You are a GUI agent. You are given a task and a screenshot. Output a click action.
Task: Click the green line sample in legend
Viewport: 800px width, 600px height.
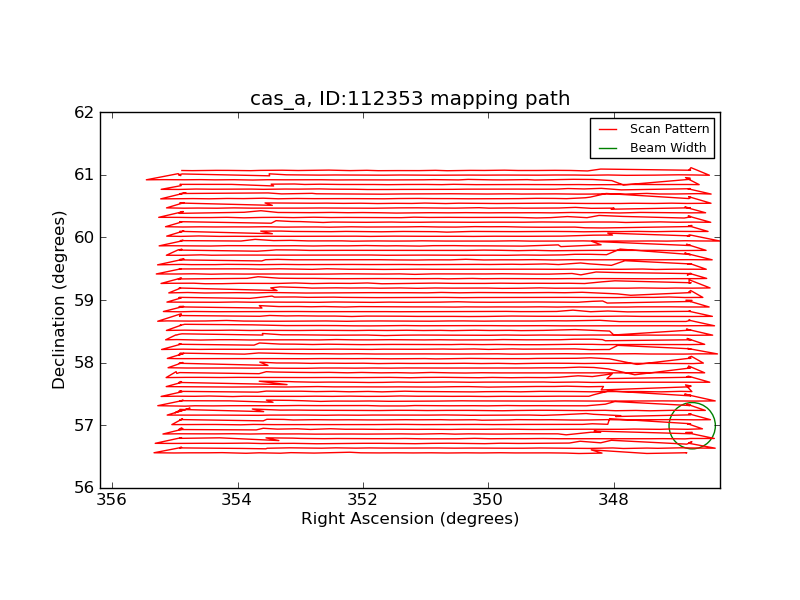pyautogui.click(x=608, y=148)
